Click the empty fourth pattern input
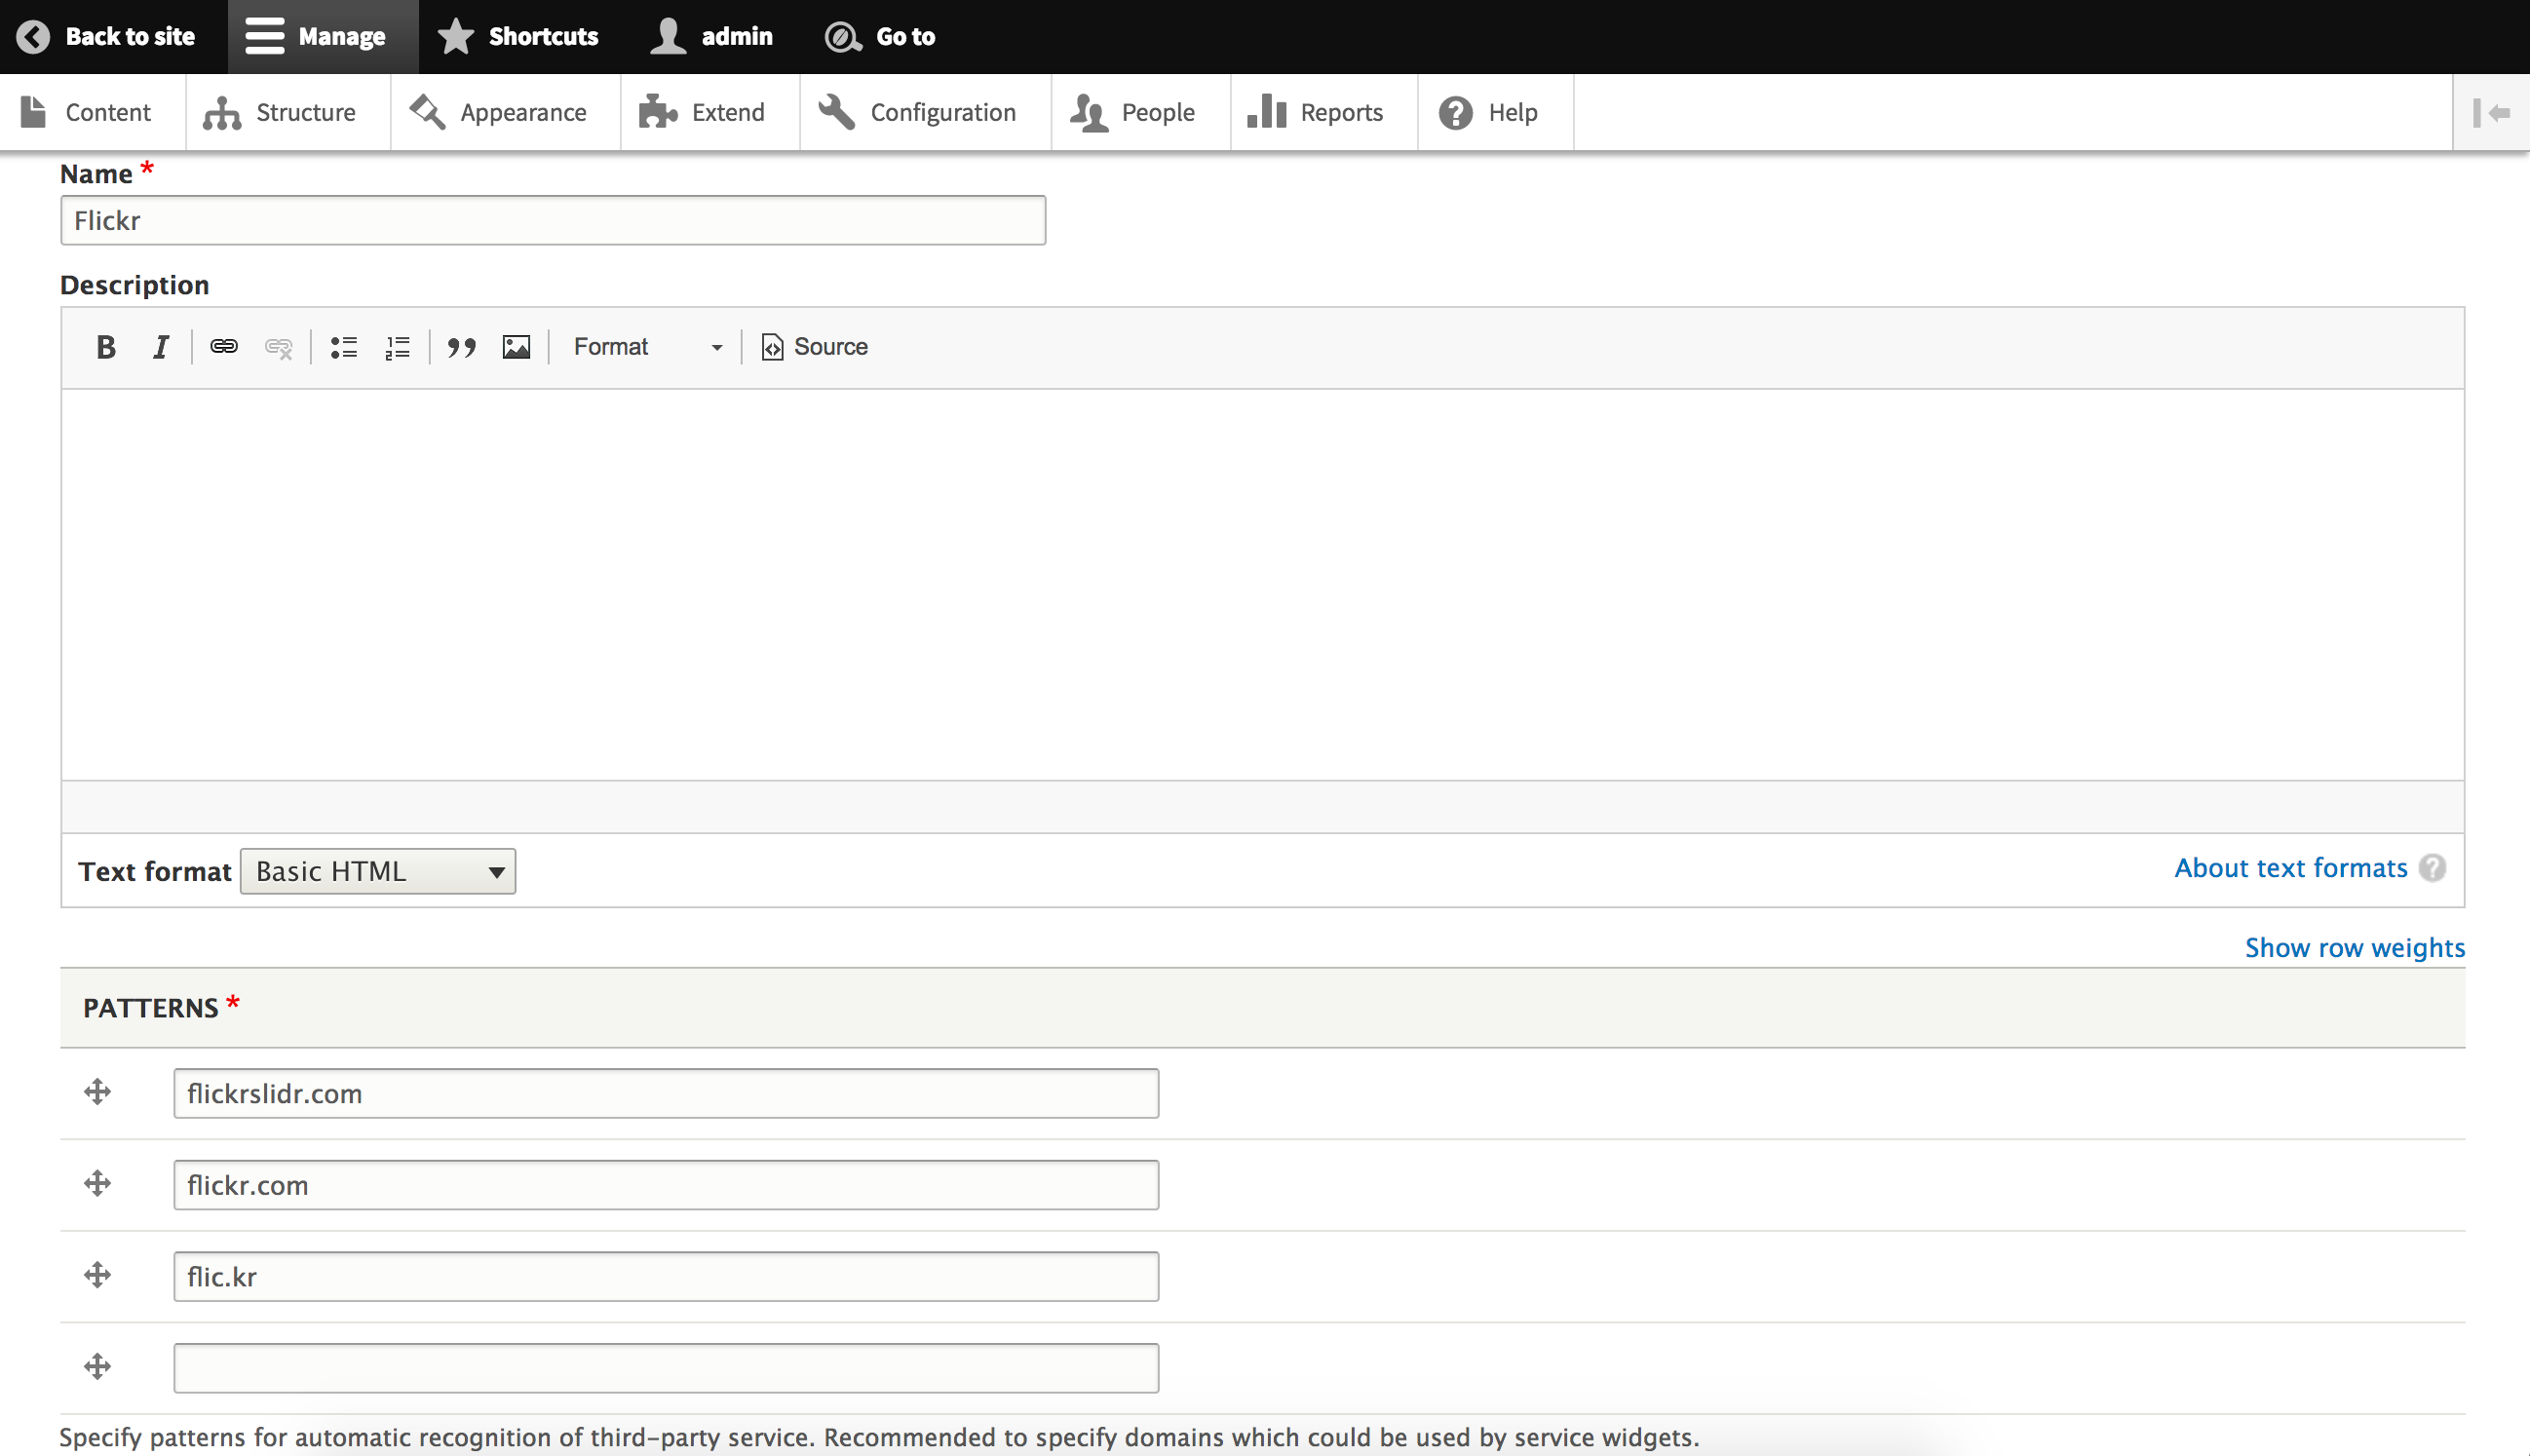The image size is (2530, 1456). pyautogui.click(x=668, y=1367)
